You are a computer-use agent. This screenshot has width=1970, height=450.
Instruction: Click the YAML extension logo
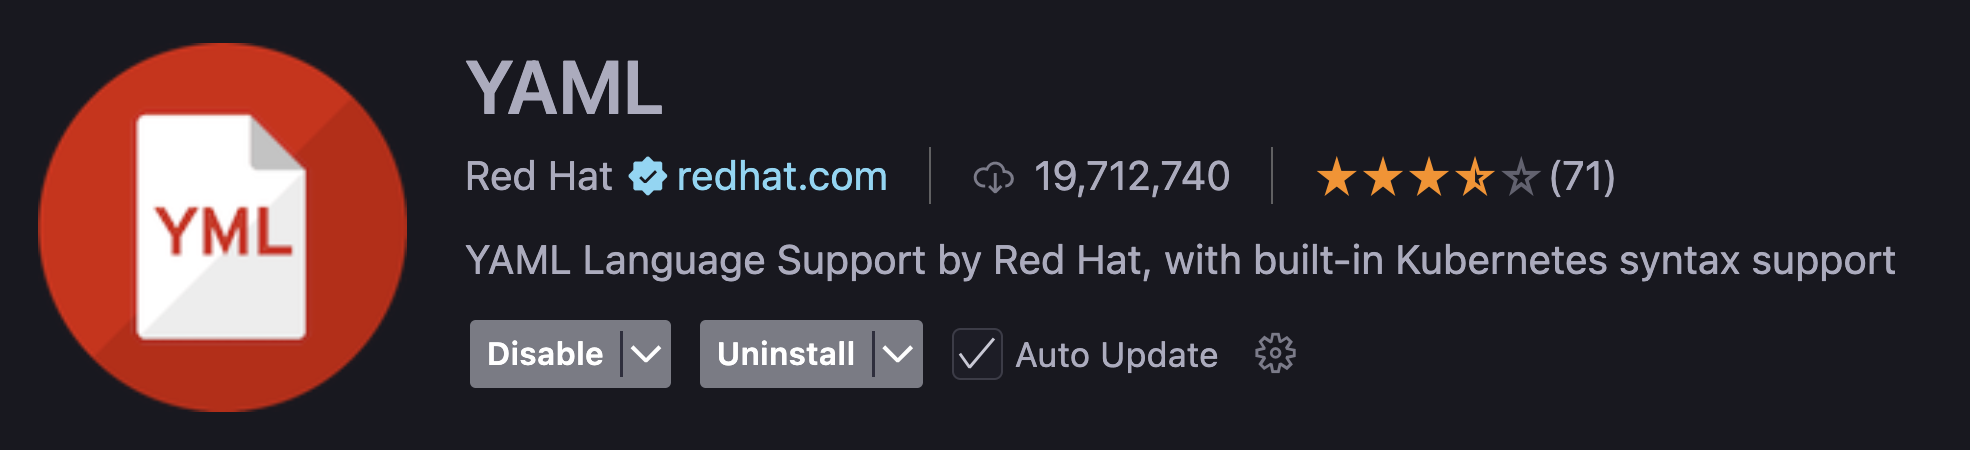[222, 227]
